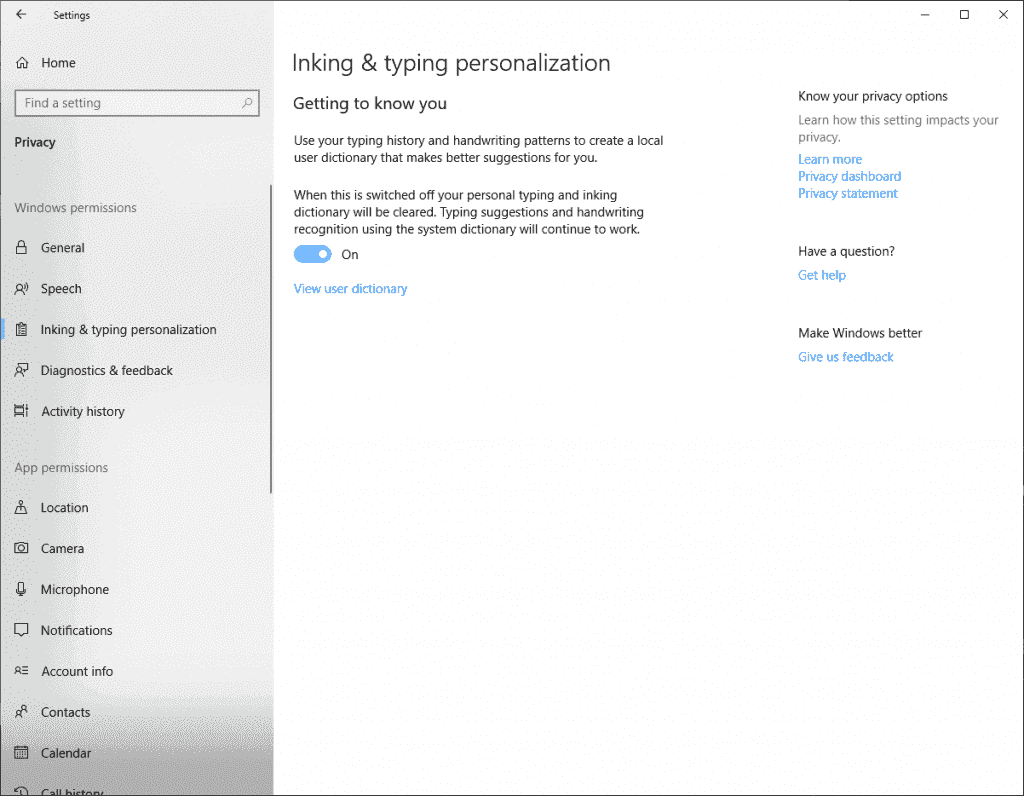Close the Settings window
1024x796 pixels.
click(1003, 14)
